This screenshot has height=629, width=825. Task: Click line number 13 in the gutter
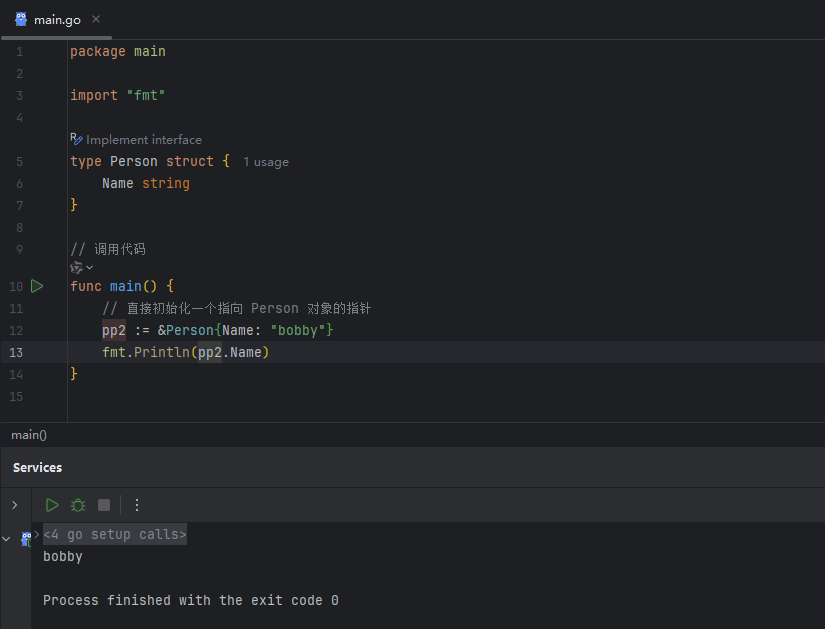click(x=16, y=353)
